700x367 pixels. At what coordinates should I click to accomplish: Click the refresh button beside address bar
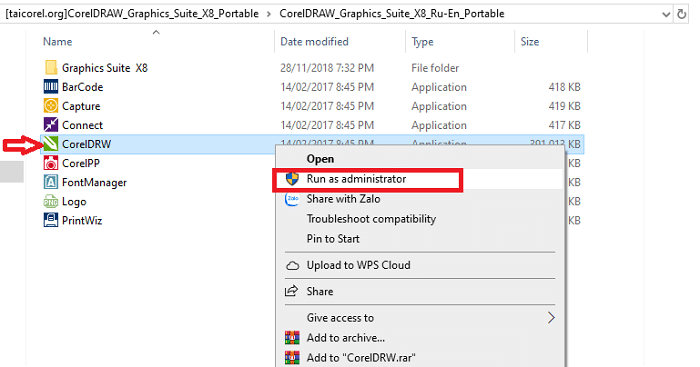(681, 14)
